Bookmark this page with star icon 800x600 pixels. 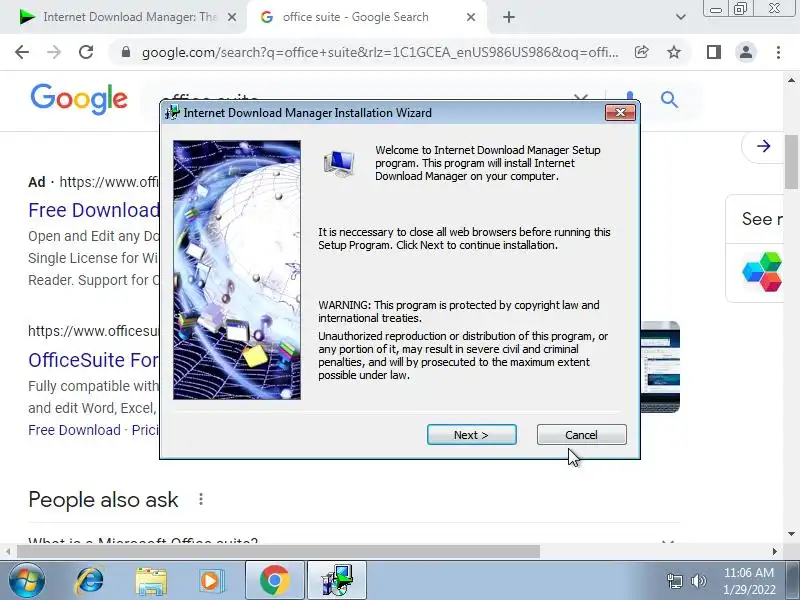[674, 52]
